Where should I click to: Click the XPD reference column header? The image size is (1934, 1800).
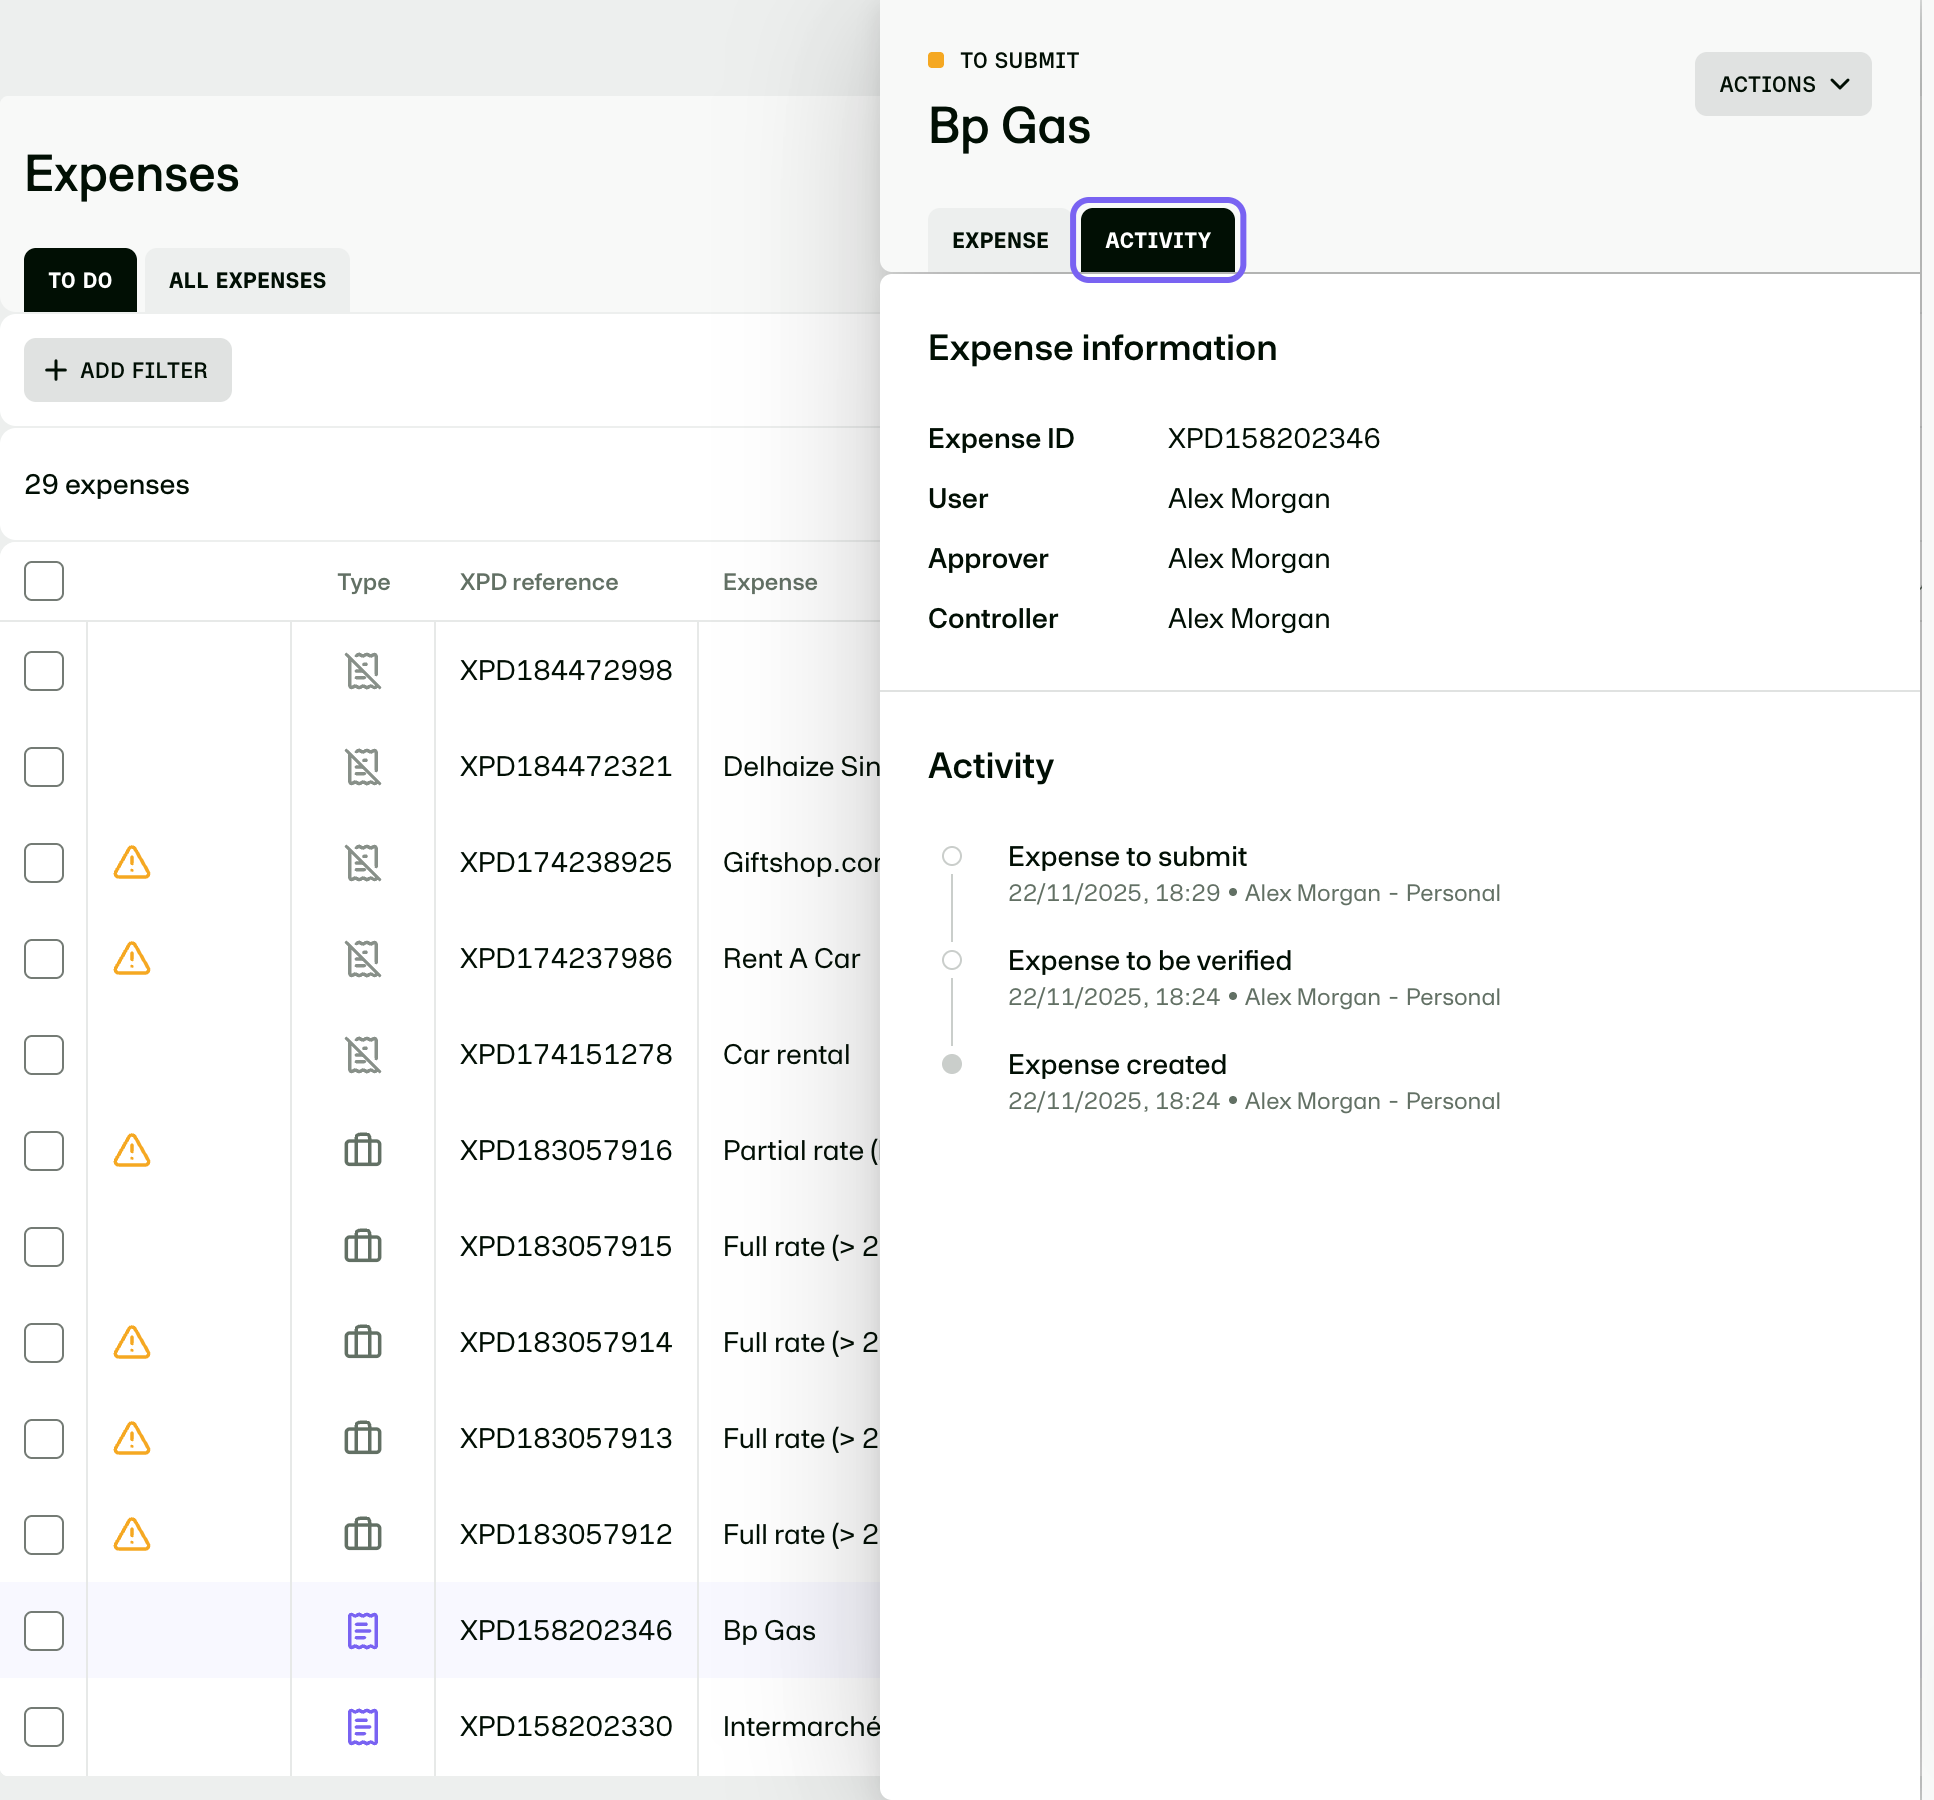(x=539, y=582)
